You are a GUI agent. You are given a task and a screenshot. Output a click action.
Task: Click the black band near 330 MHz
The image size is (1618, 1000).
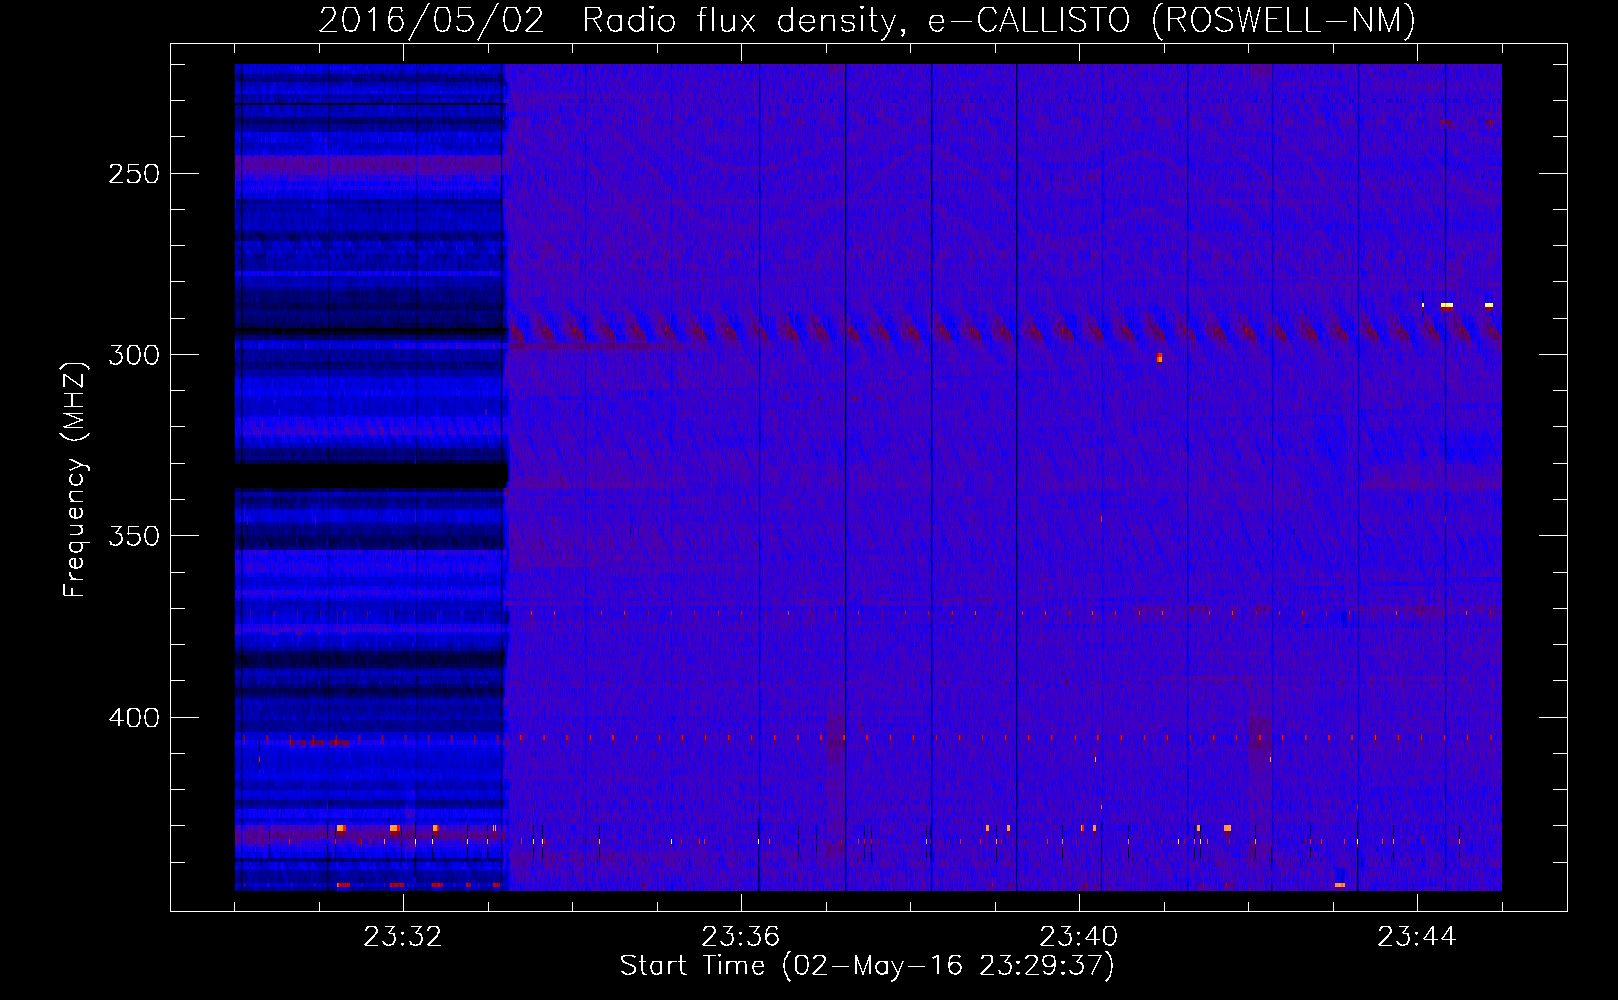pyautogui.click(x=371, y=475)
